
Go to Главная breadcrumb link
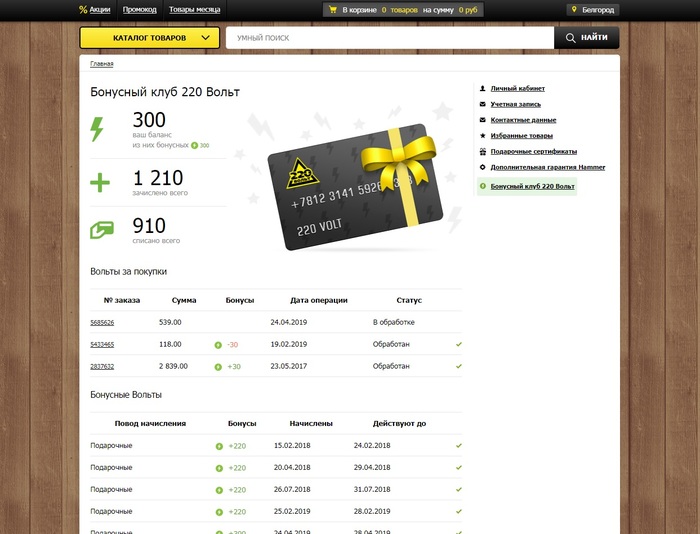(x=101, y=64)
